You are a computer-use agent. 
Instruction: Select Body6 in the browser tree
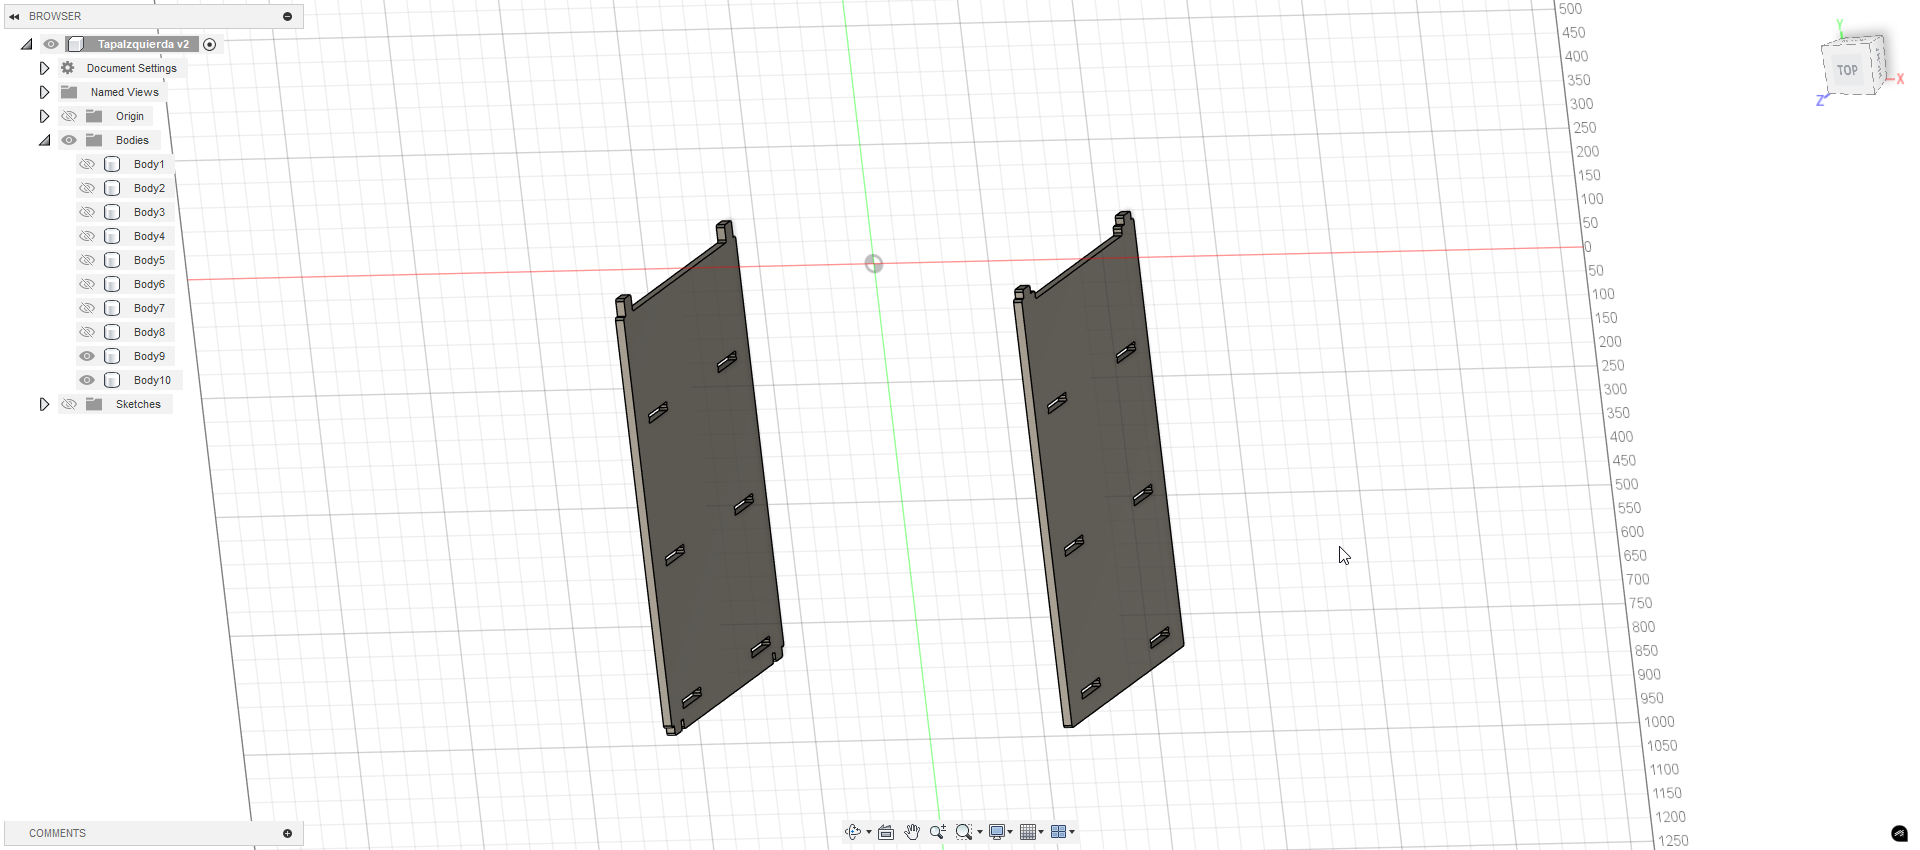pos(149,284)
